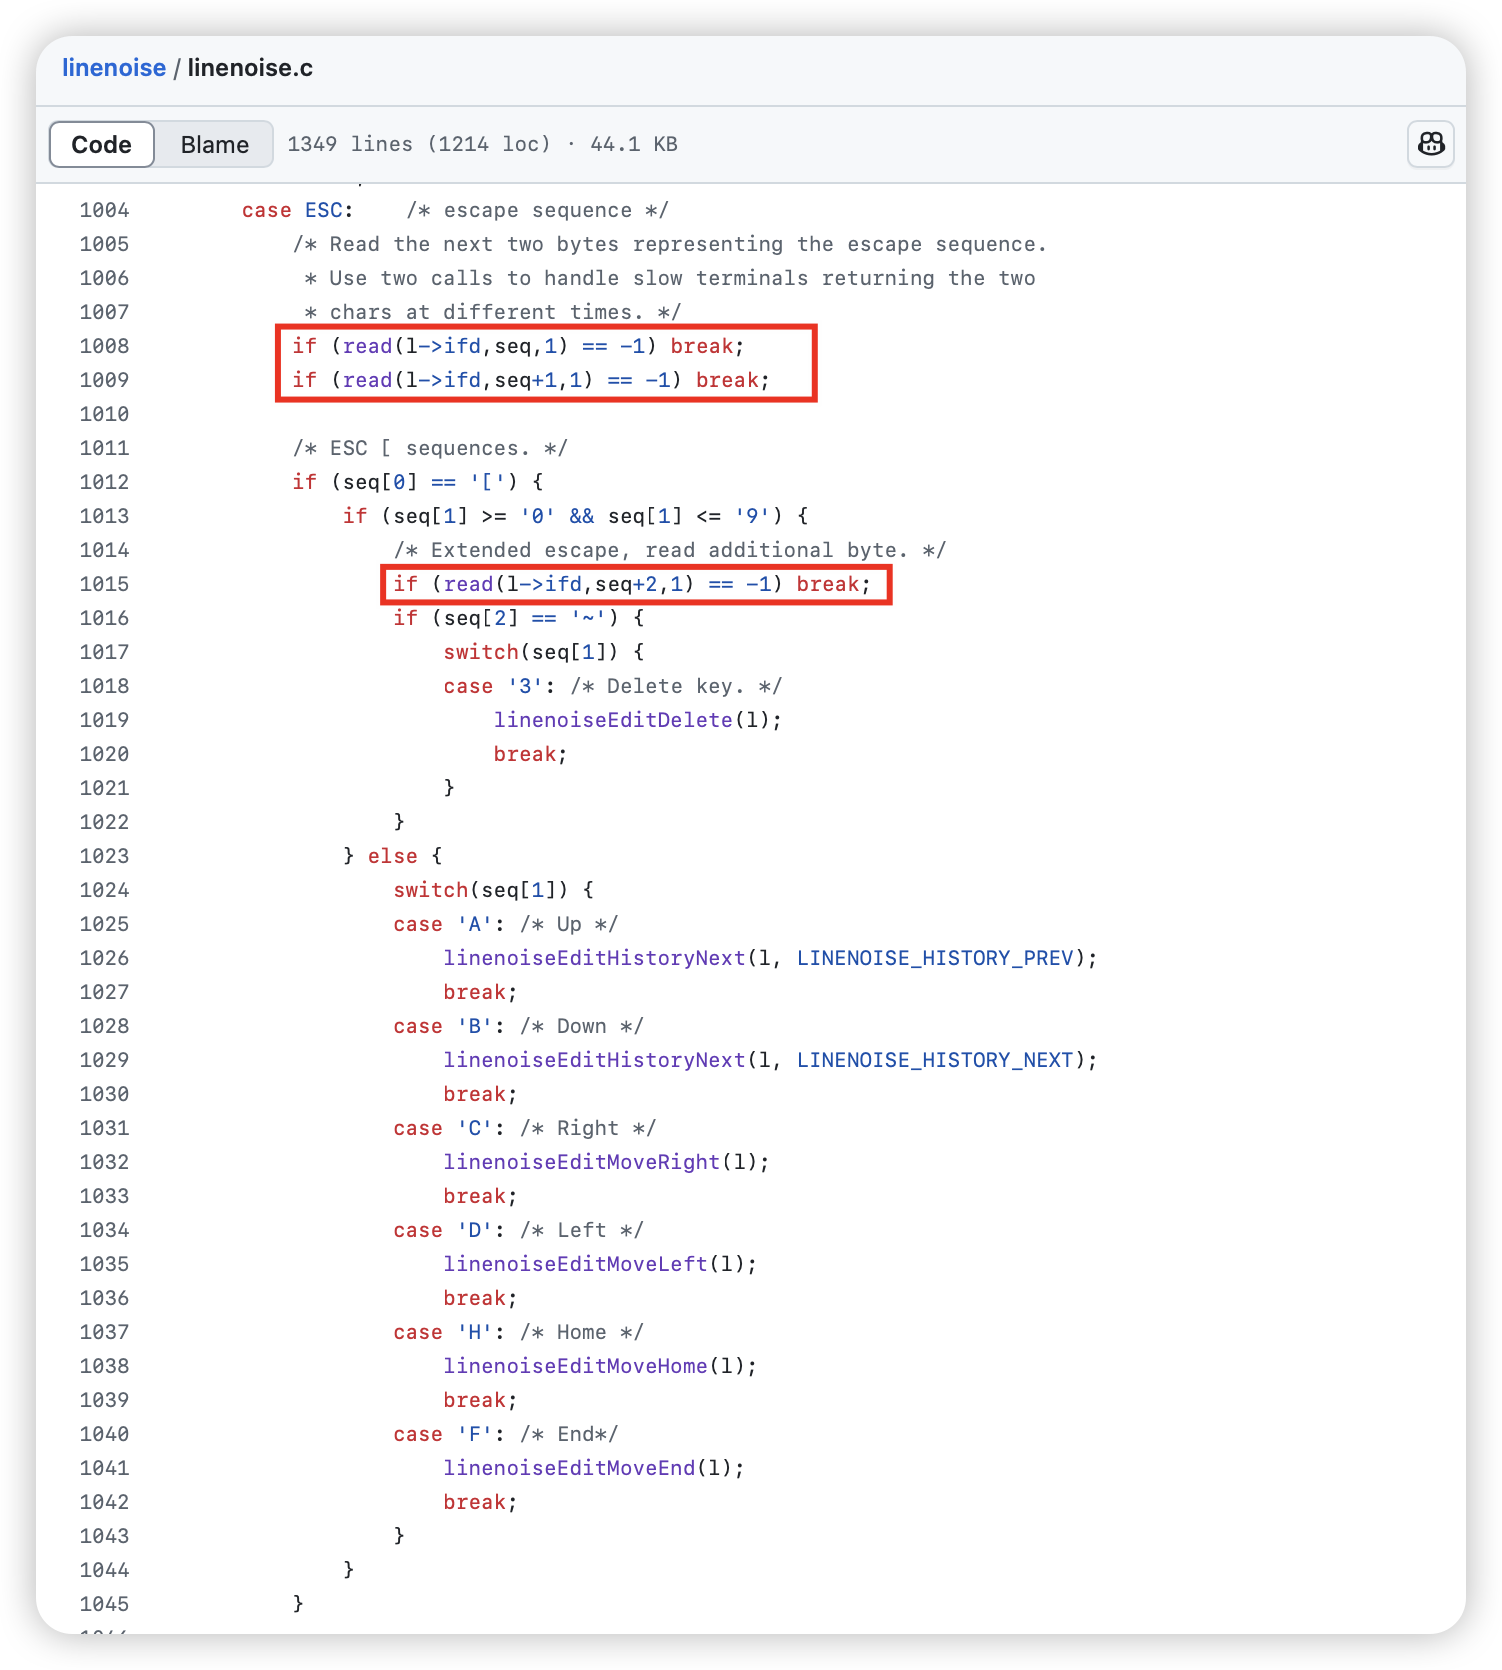The height and width of the screenshot is (1670, 1502).
Task: Click the LINENOISE_HISTORY_PREV constant
Action: coord(935,958)
